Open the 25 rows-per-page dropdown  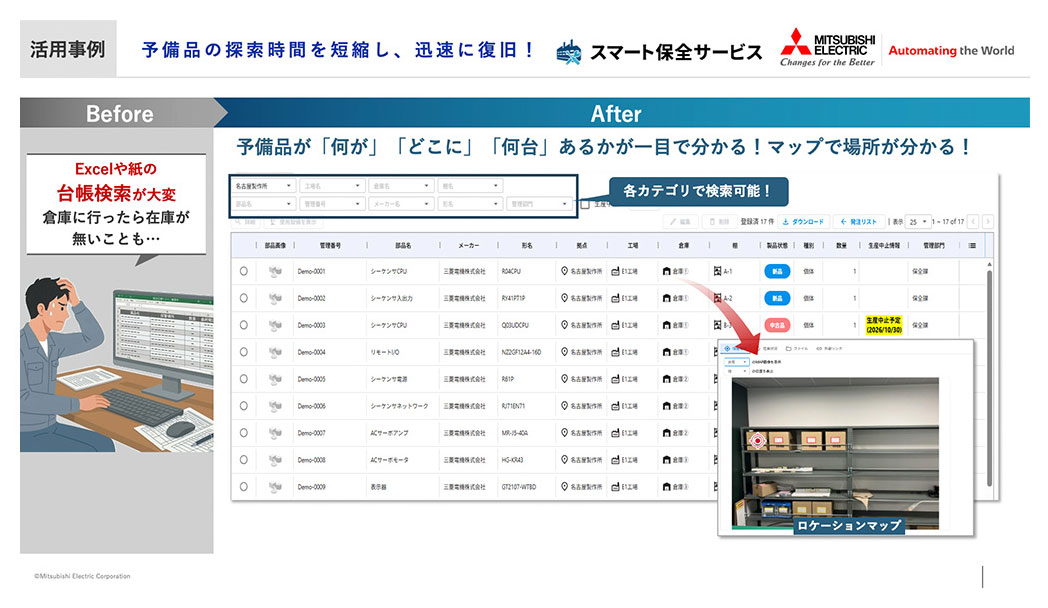918,221
